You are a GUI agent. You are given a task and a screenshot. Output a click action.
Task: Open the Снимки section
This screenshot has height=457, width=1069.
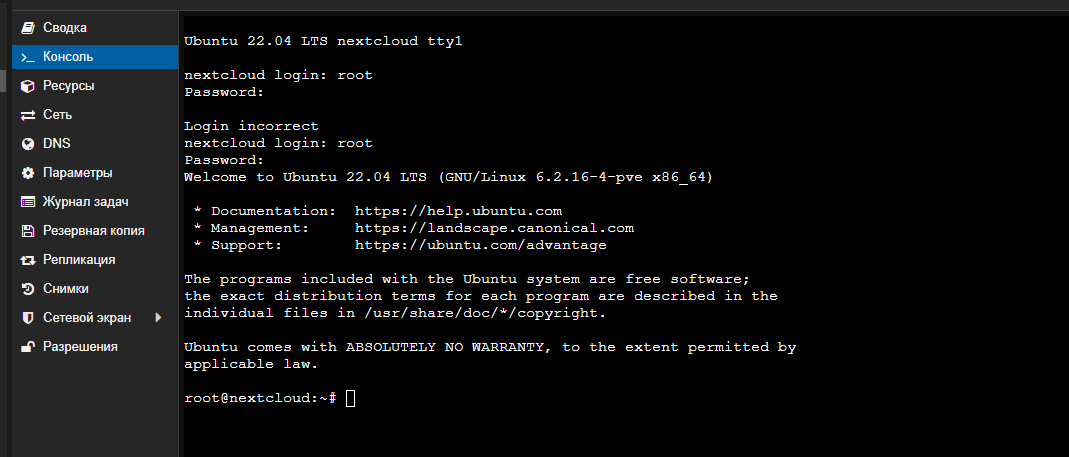click(95, 289)
